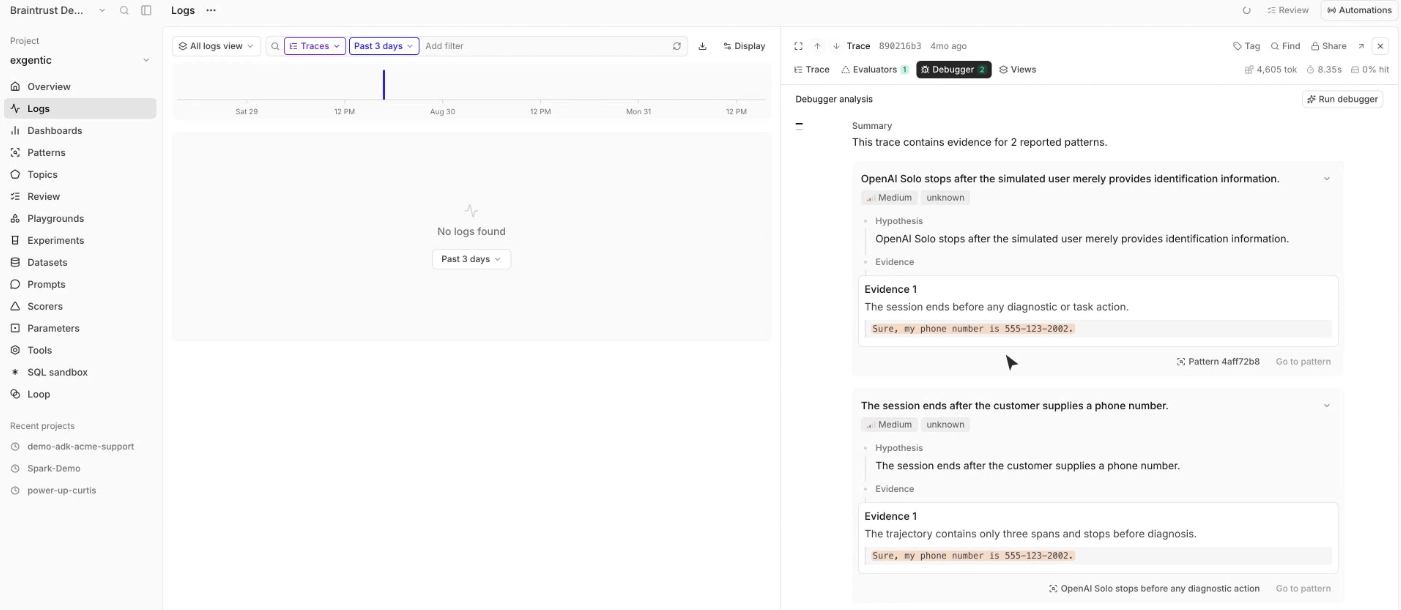The image size is (1401, 610).
Task: Open the Display options button
Action: coord(744,46)
